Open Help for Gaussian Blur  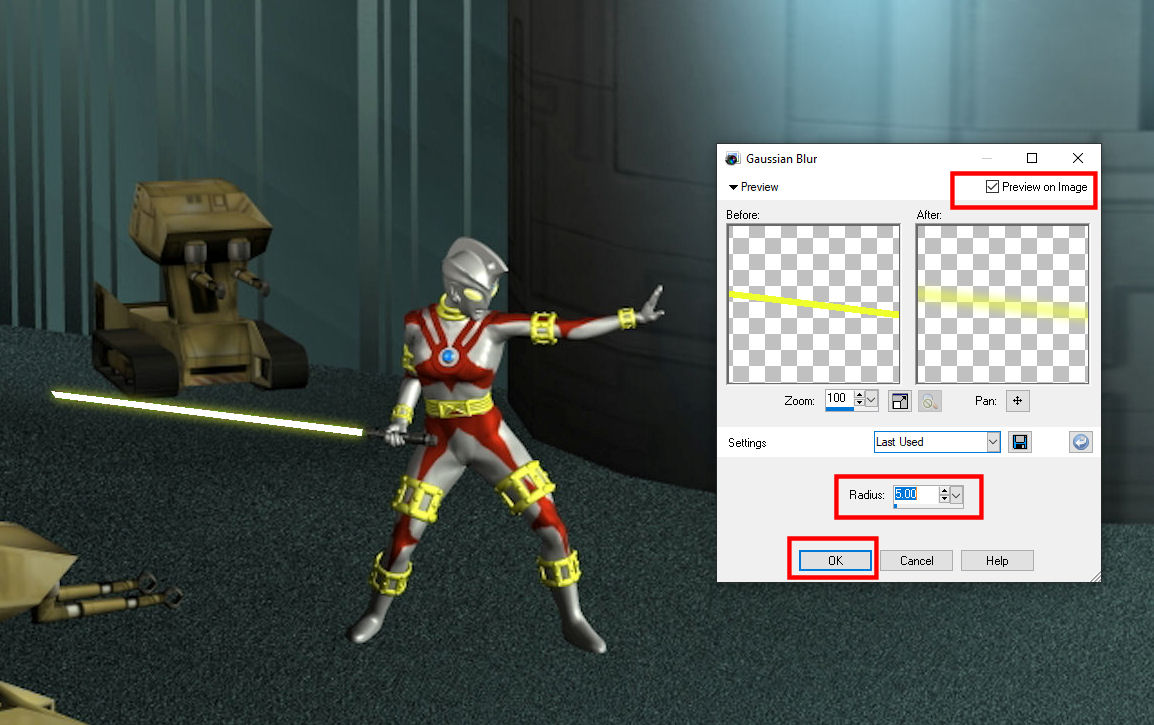pos(997,561)
